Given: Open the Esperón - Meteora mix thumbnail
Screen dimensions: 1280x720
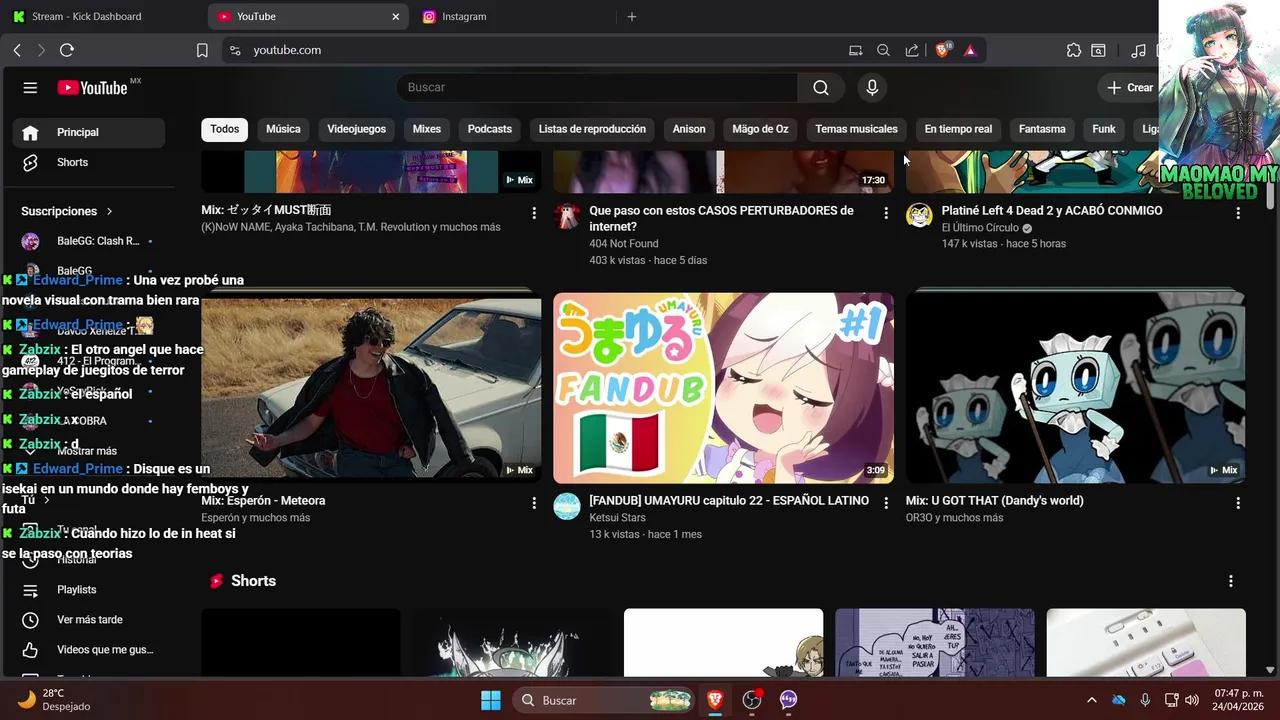Looking at the screenshot, I should (x=371, y=388).
